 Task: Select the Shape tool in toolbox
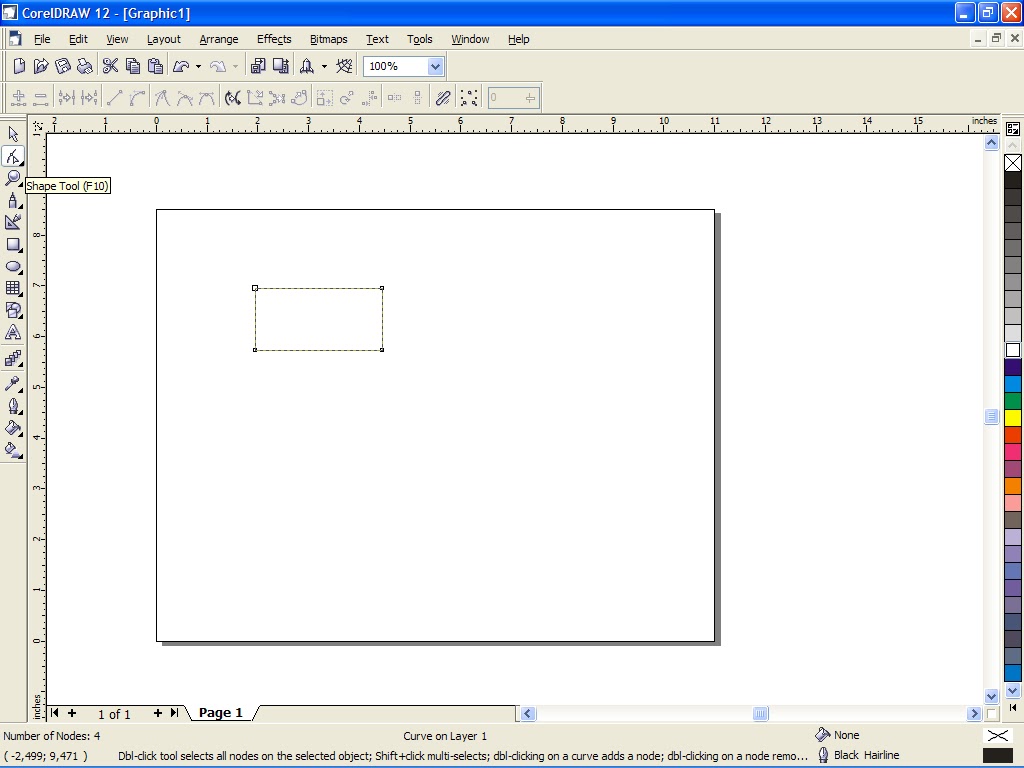[13, 156]
